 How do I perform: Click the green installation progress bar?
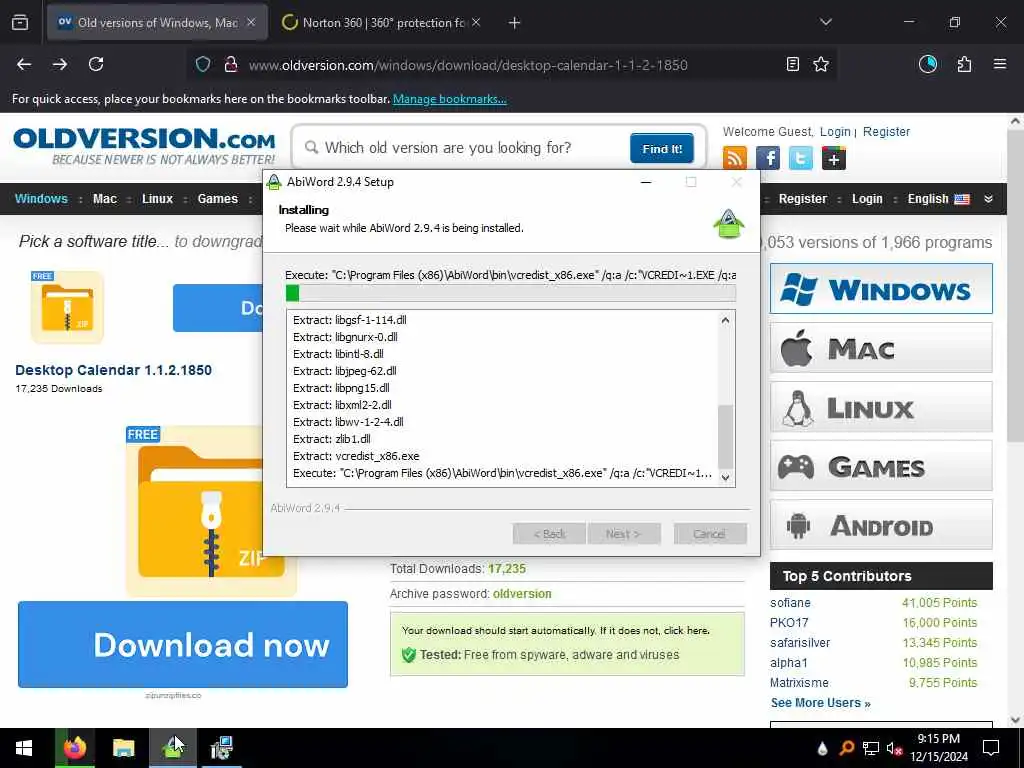tap(511, 293)
